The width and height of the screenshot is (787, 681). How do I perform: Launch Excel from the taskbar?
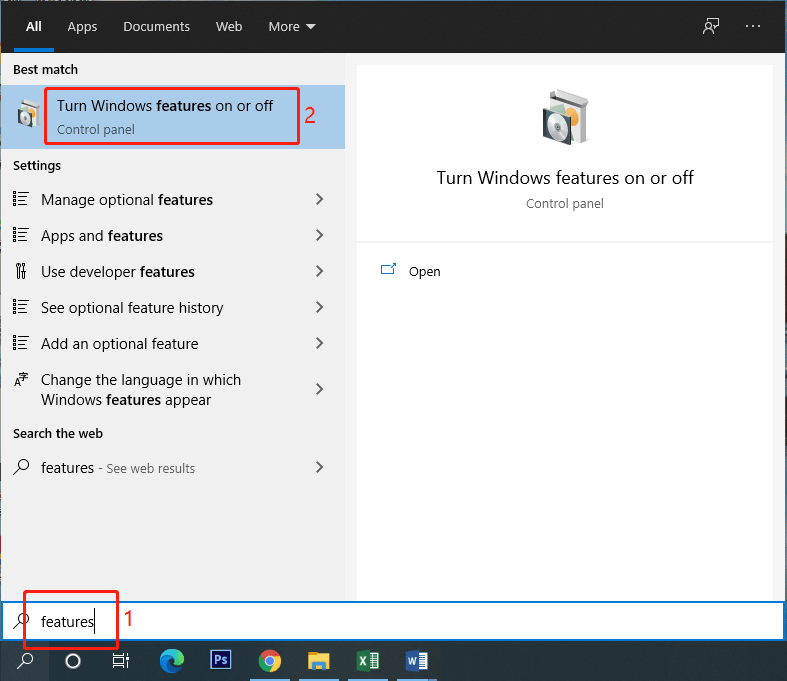pyautogui.click(x=367, y=660)
